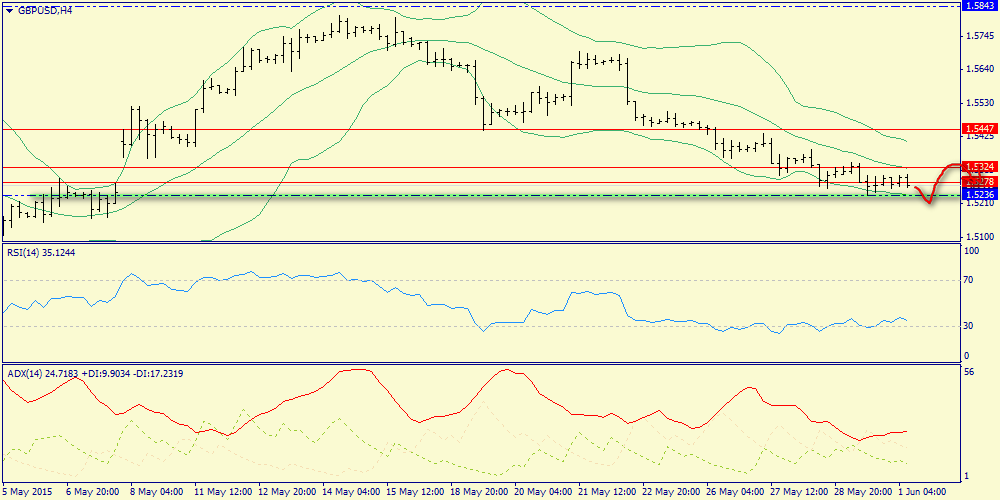Click the 30 level on RSI scale
The image size is (1000, 500).
(x=966, y=326)
